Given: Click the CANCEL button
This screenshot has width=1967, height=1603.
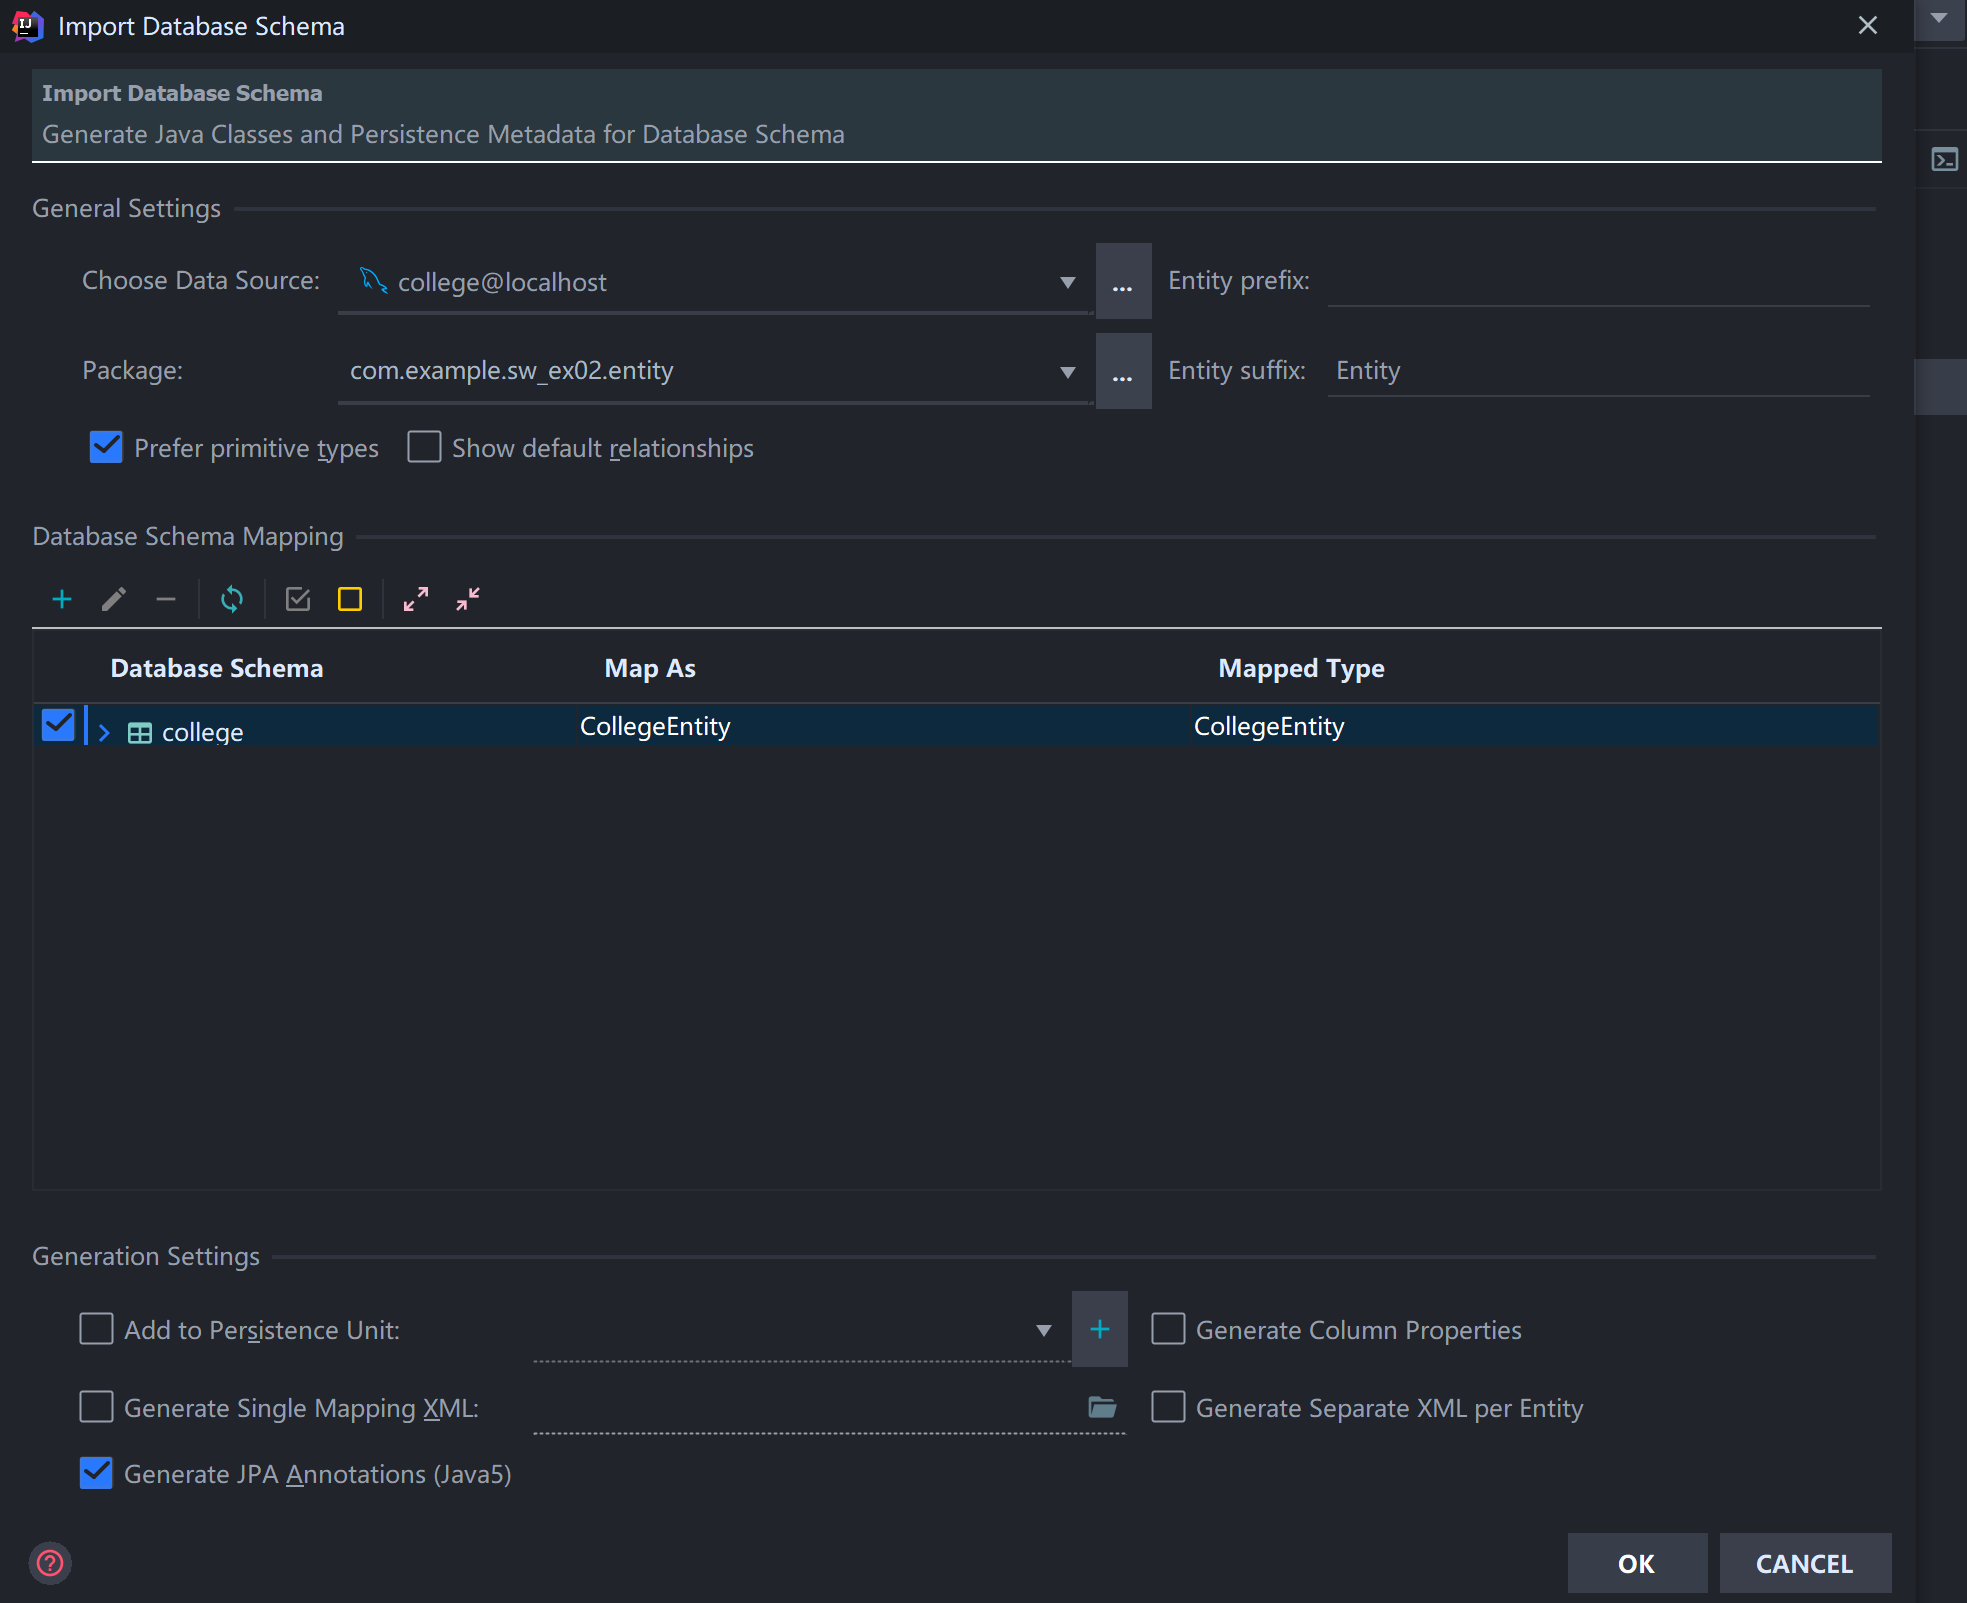Looking at the screenshot, I should click(1805, 1563).
